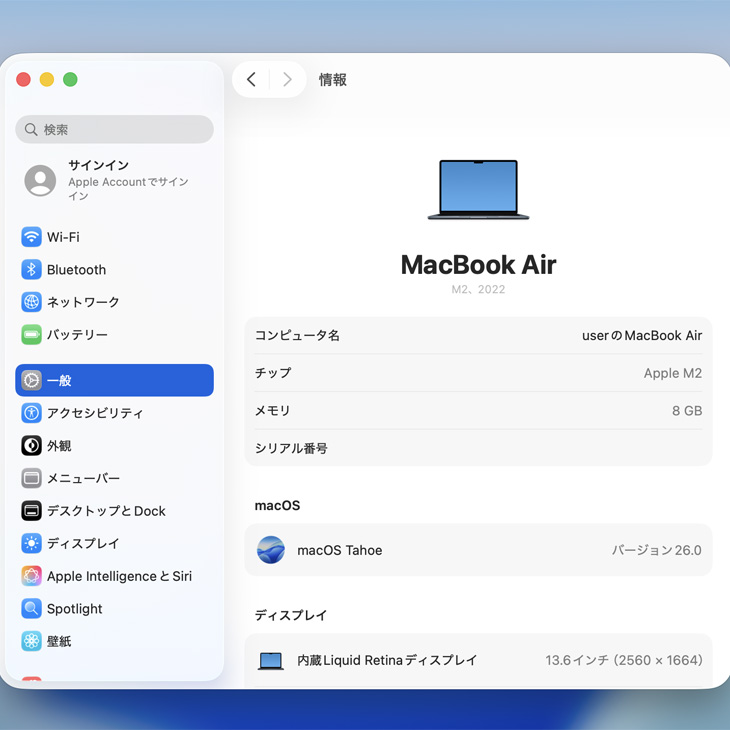Click the Wi-Fi icon in sidebar
Screen dimensions: 730x730
31,237
